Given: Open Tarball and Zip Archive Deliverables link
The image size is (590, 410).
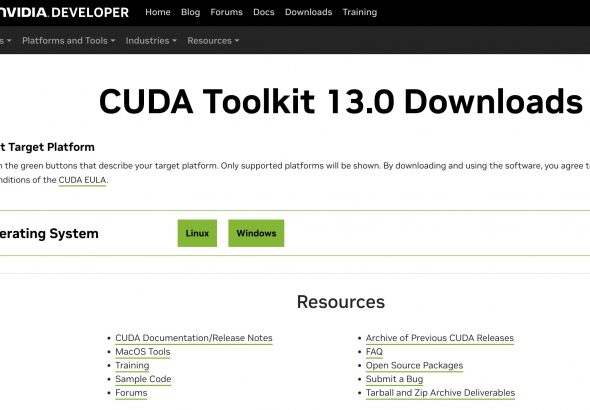Looking at the screenshot, I should (440, 393).
